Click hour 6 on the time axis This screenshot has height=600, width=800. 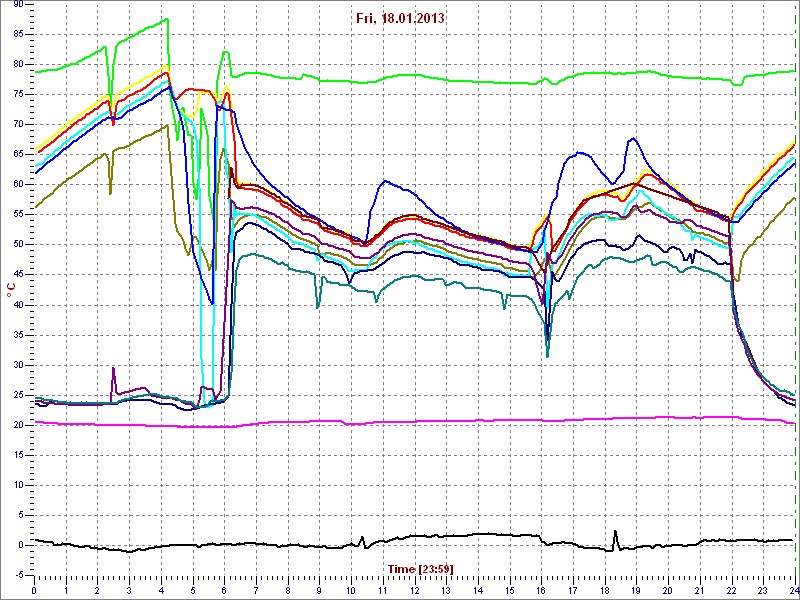point(224,590)
